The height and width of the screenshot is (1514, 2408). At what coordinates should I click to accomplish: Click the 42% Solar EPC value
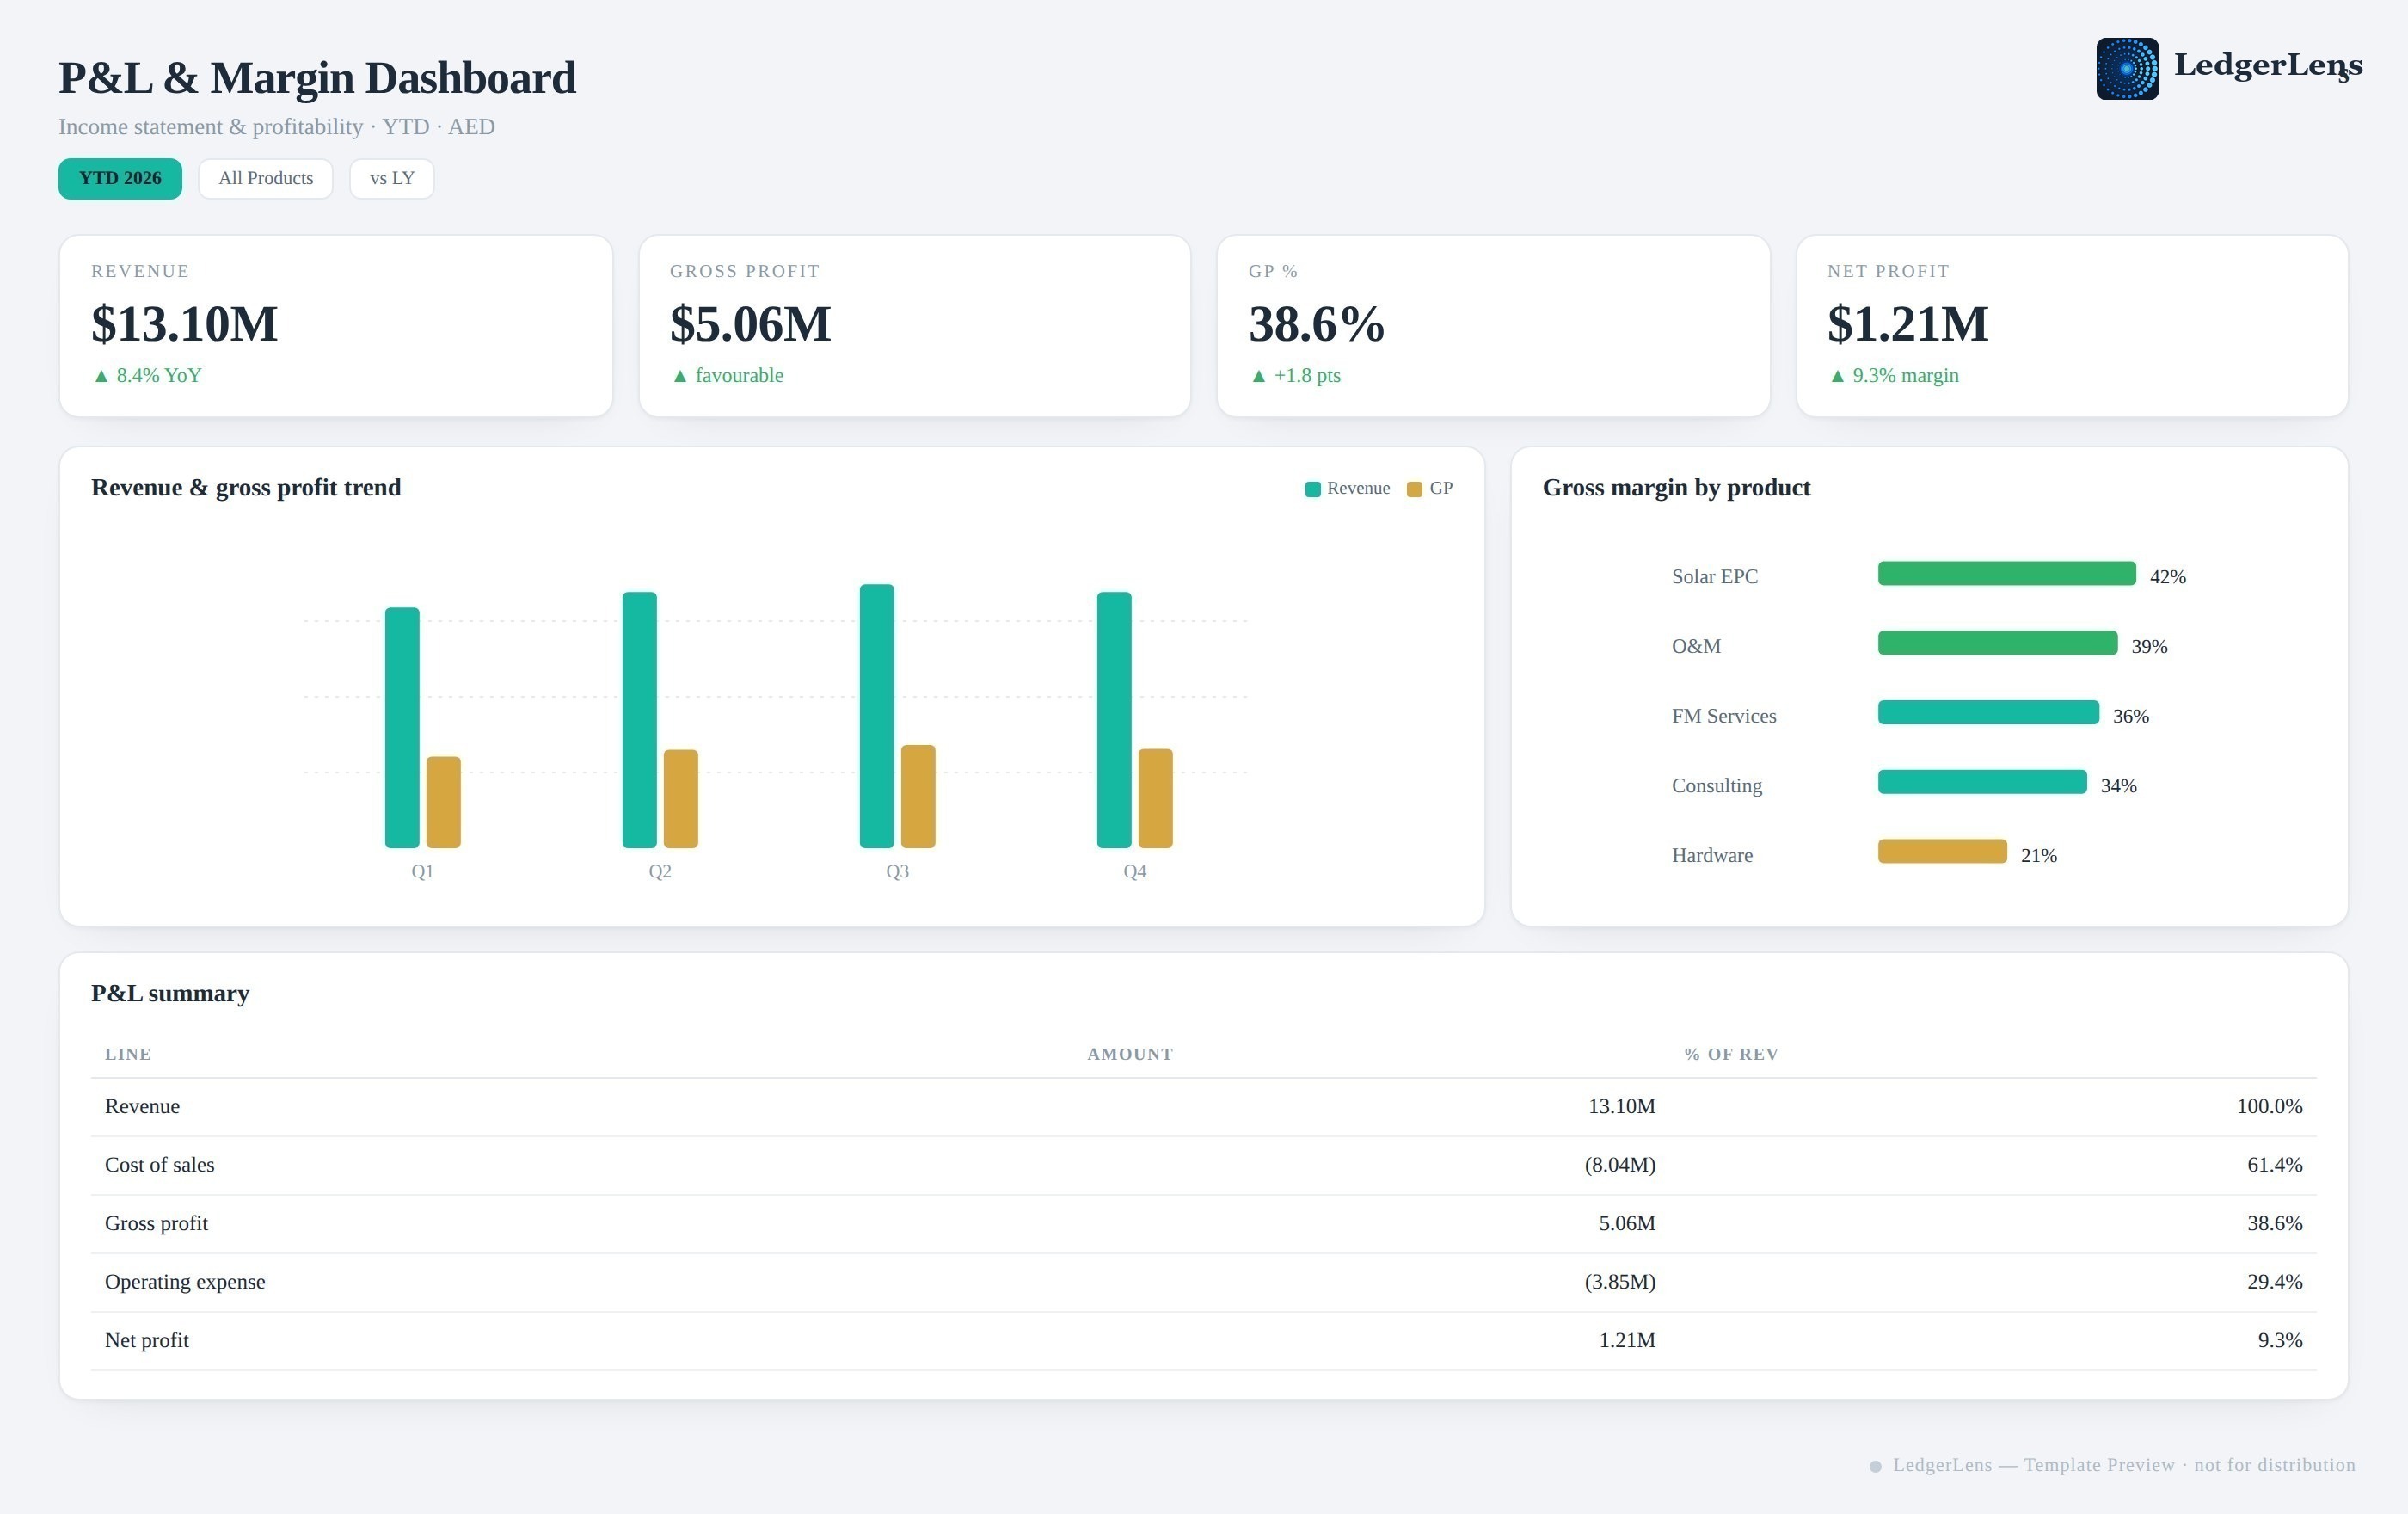(x=2167, y=577)
